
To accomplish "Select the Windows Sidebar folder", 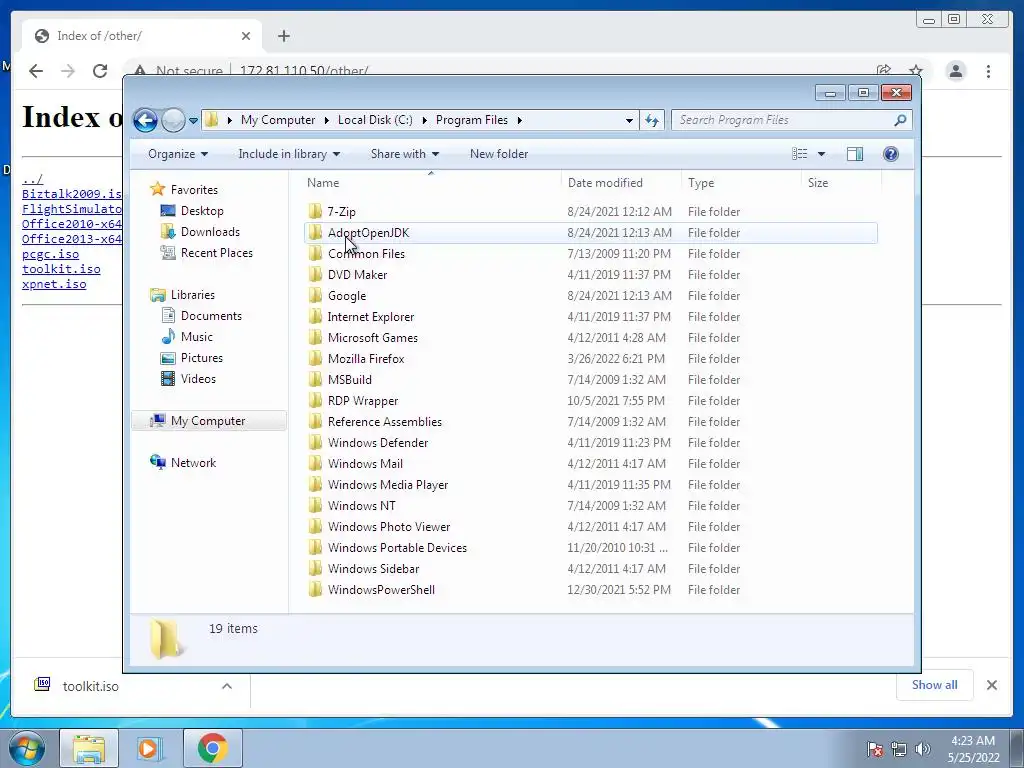I will (590, 569).
